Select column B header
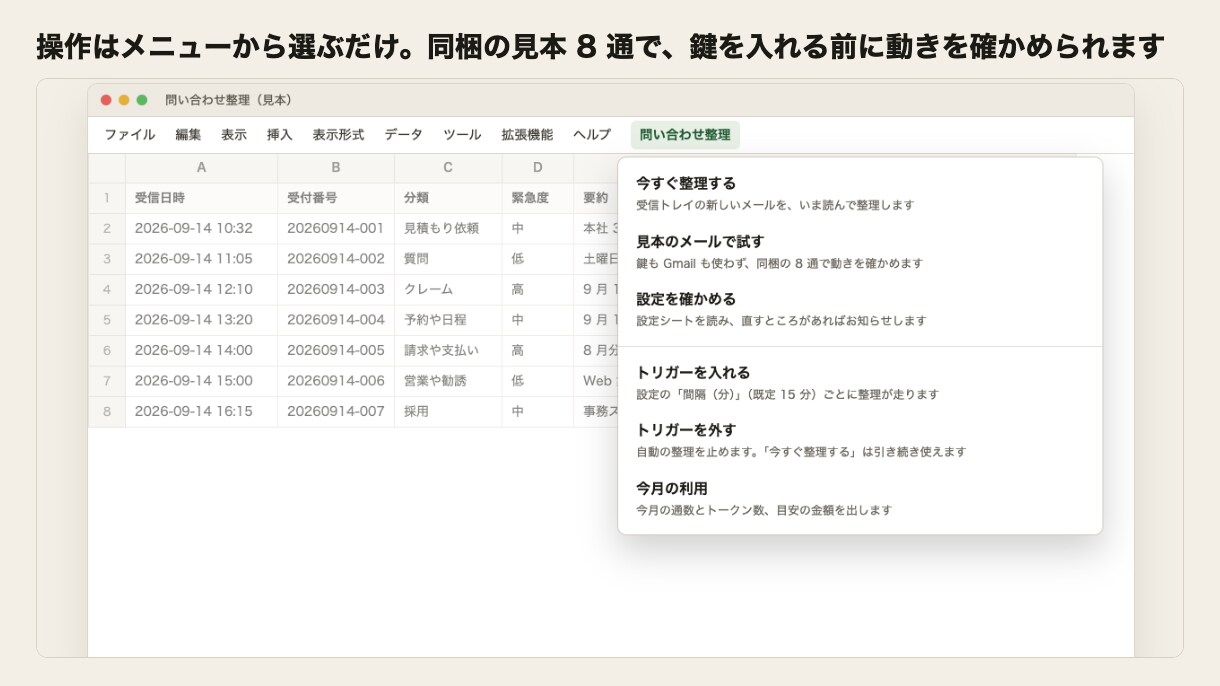The height and width of the screenshot is (686, 1220). (336, 168)
